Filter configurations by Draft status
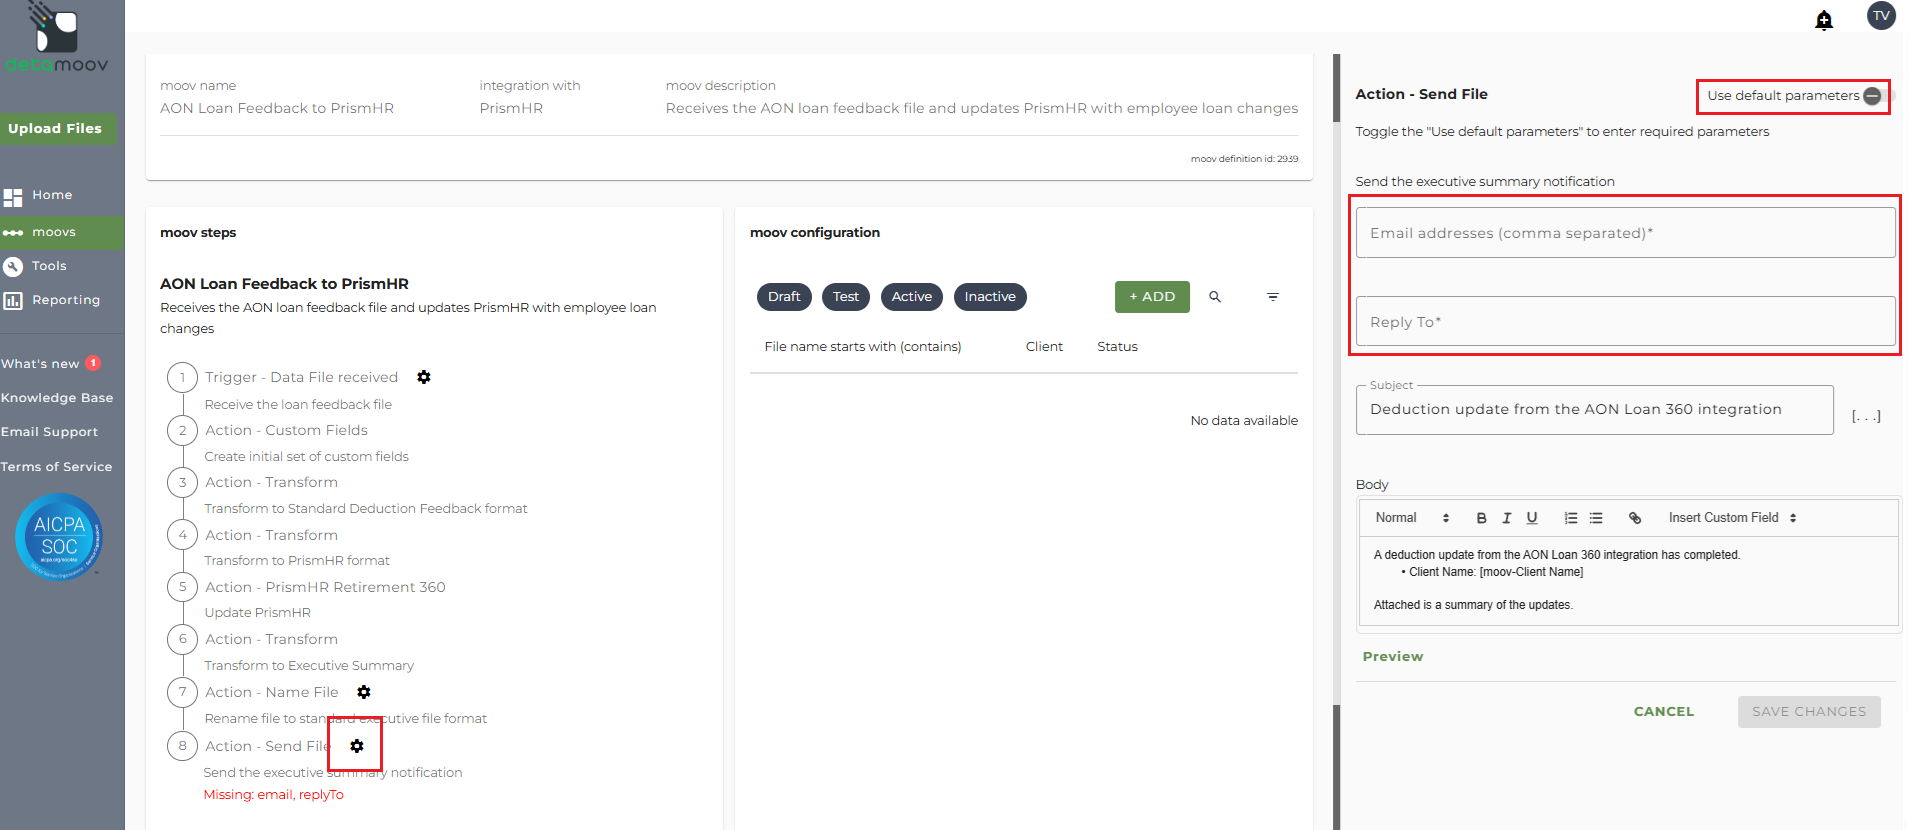Screen dimensions: 1908x830 (784, 297)
